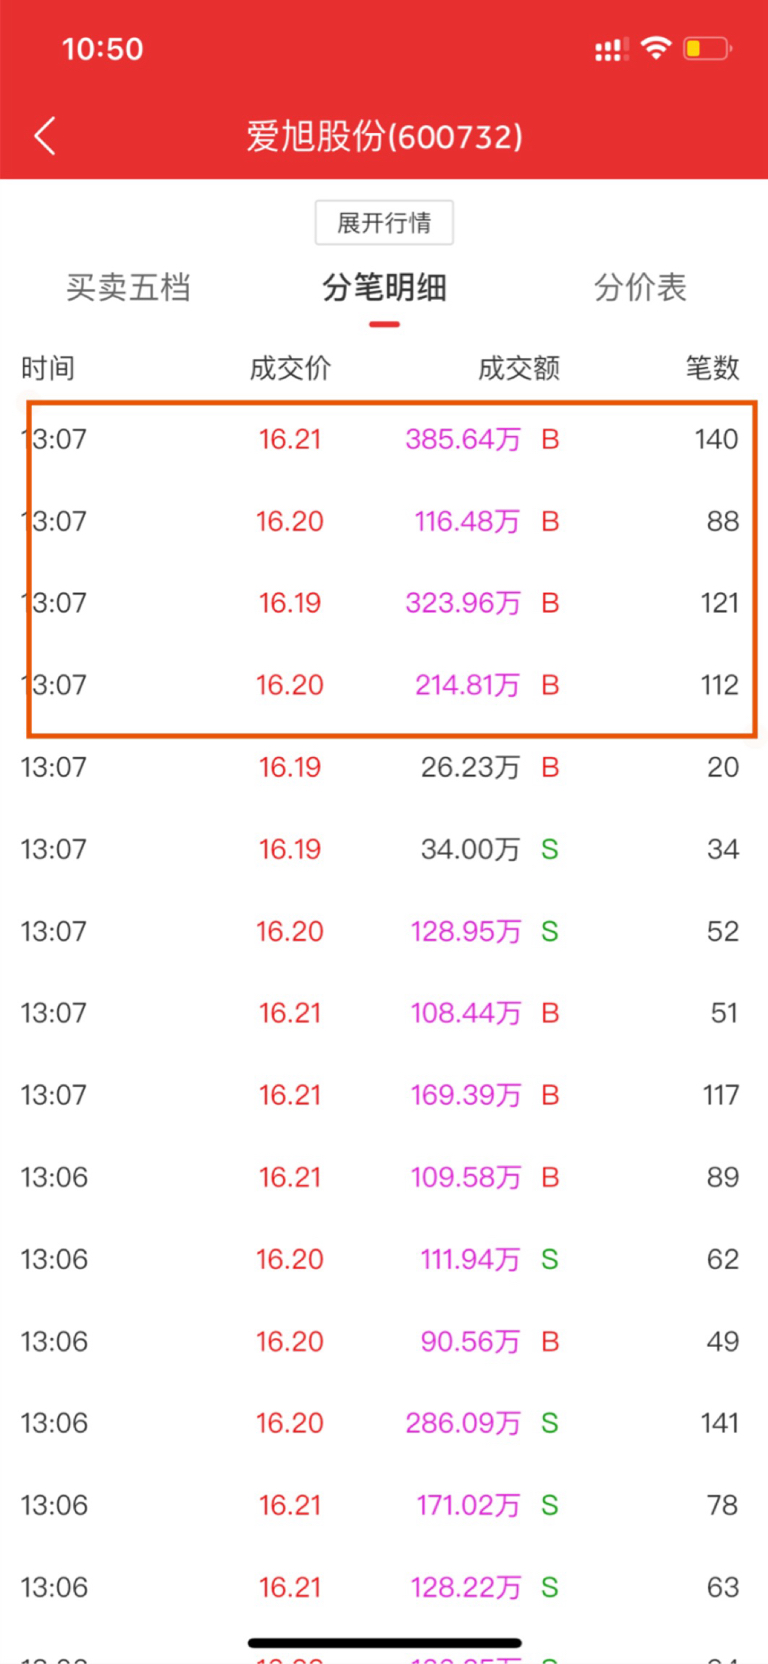Tap the back arrow icon
Image resolution: width=768 pixels, height=1664 pixels.
(45, 136)
